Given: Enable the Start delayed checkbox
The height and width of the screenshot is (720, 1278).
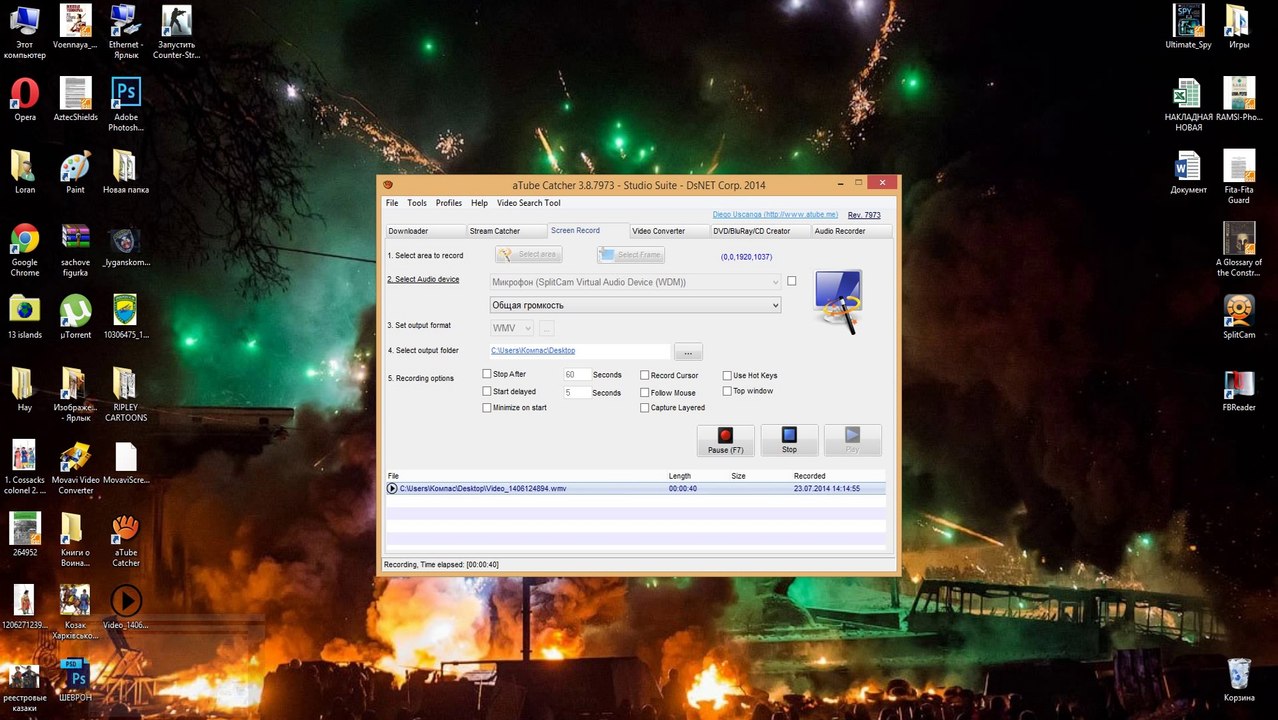Looking at the screenshot, I should 487,391.
